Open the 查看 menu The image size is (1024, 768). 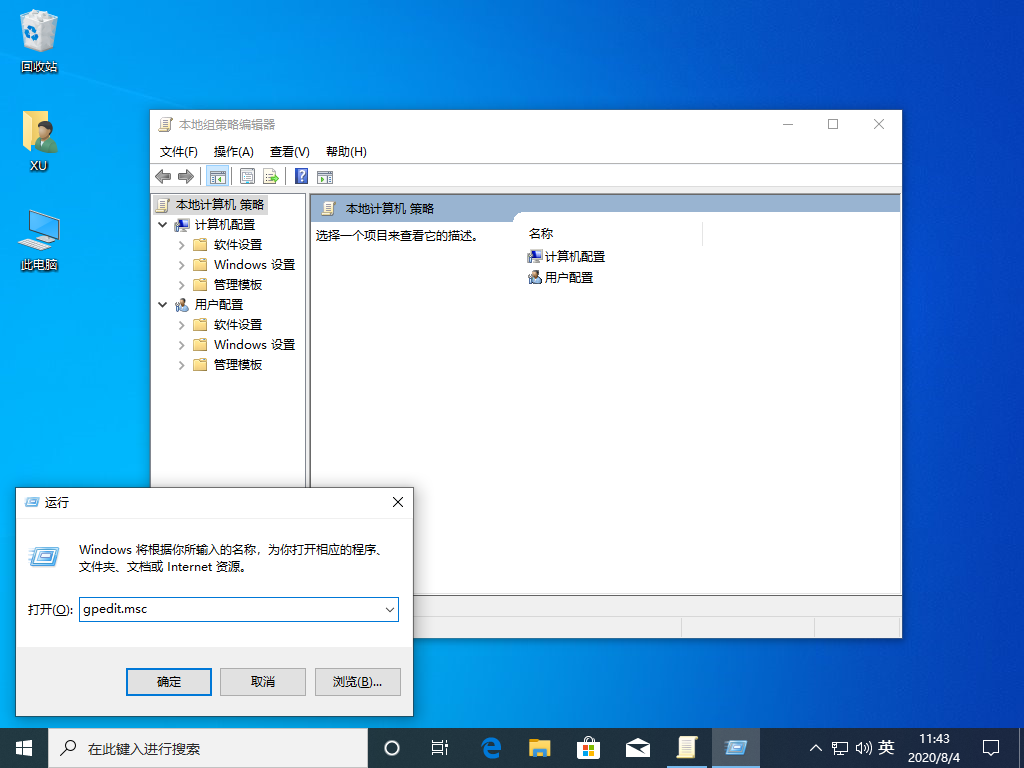point(288,151)
